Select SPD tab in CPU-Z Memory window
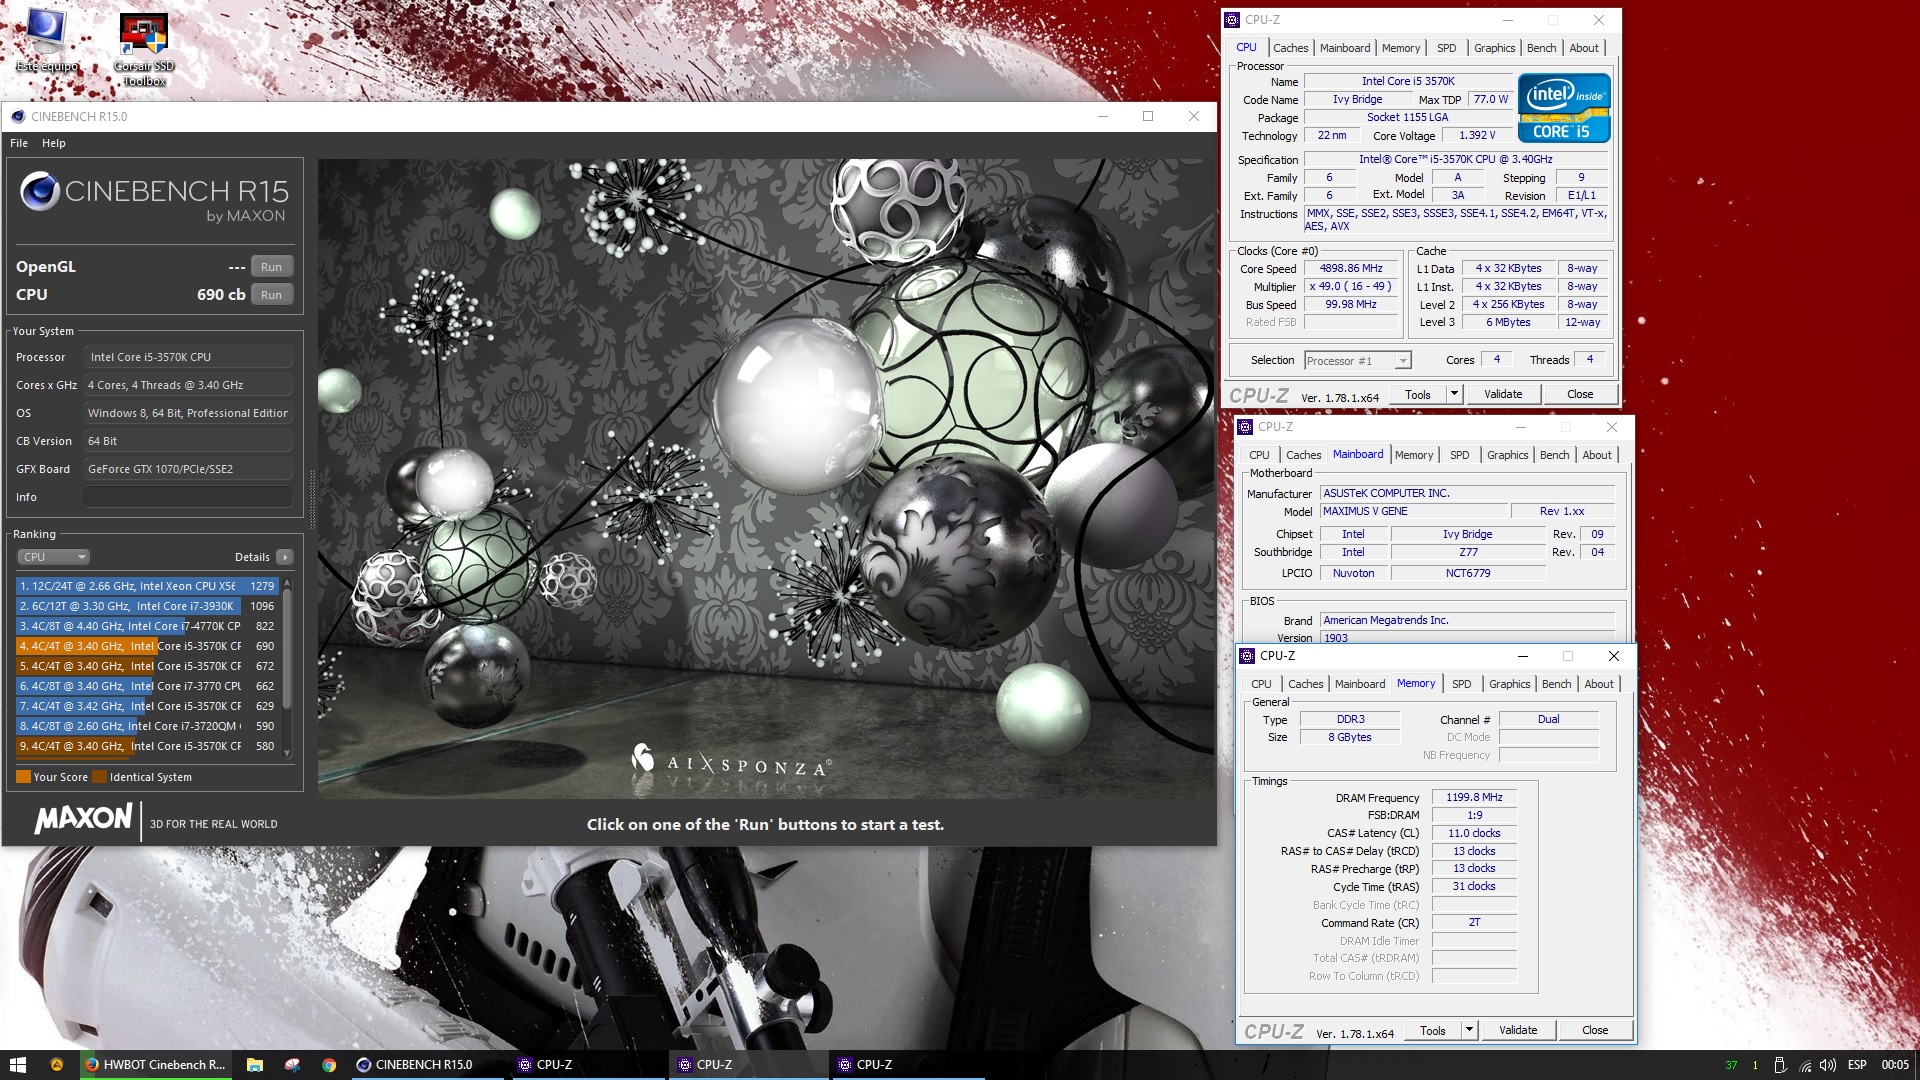1920x1080 pixels. click(1461, 684)
